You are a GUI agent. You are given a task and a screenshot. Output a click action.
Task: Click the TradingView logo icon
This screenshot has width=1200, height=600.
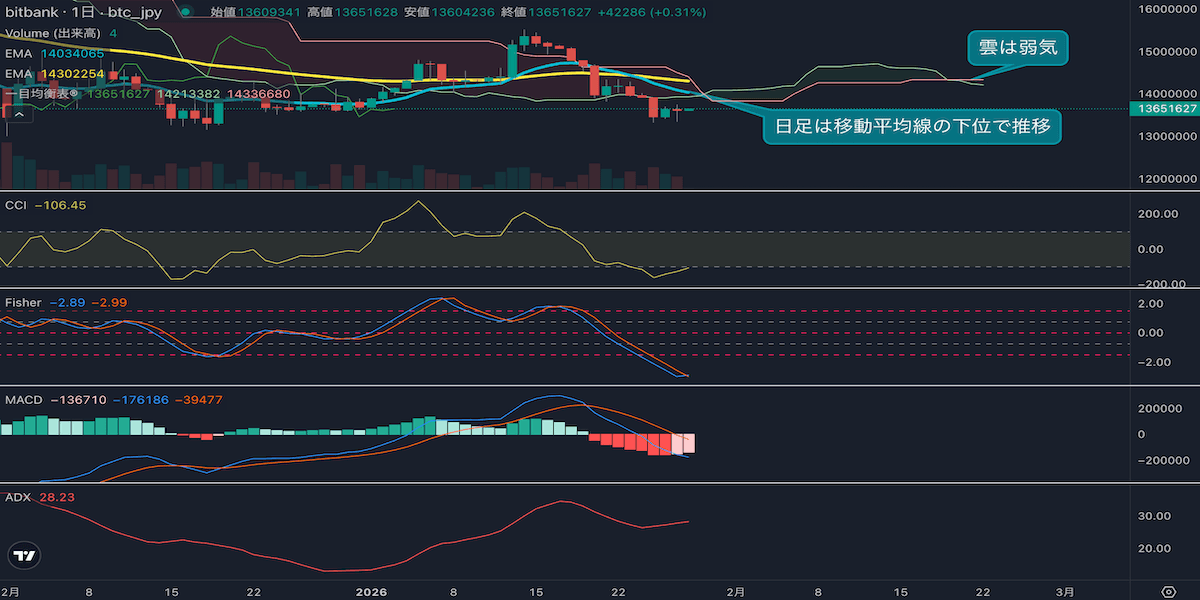25,556
